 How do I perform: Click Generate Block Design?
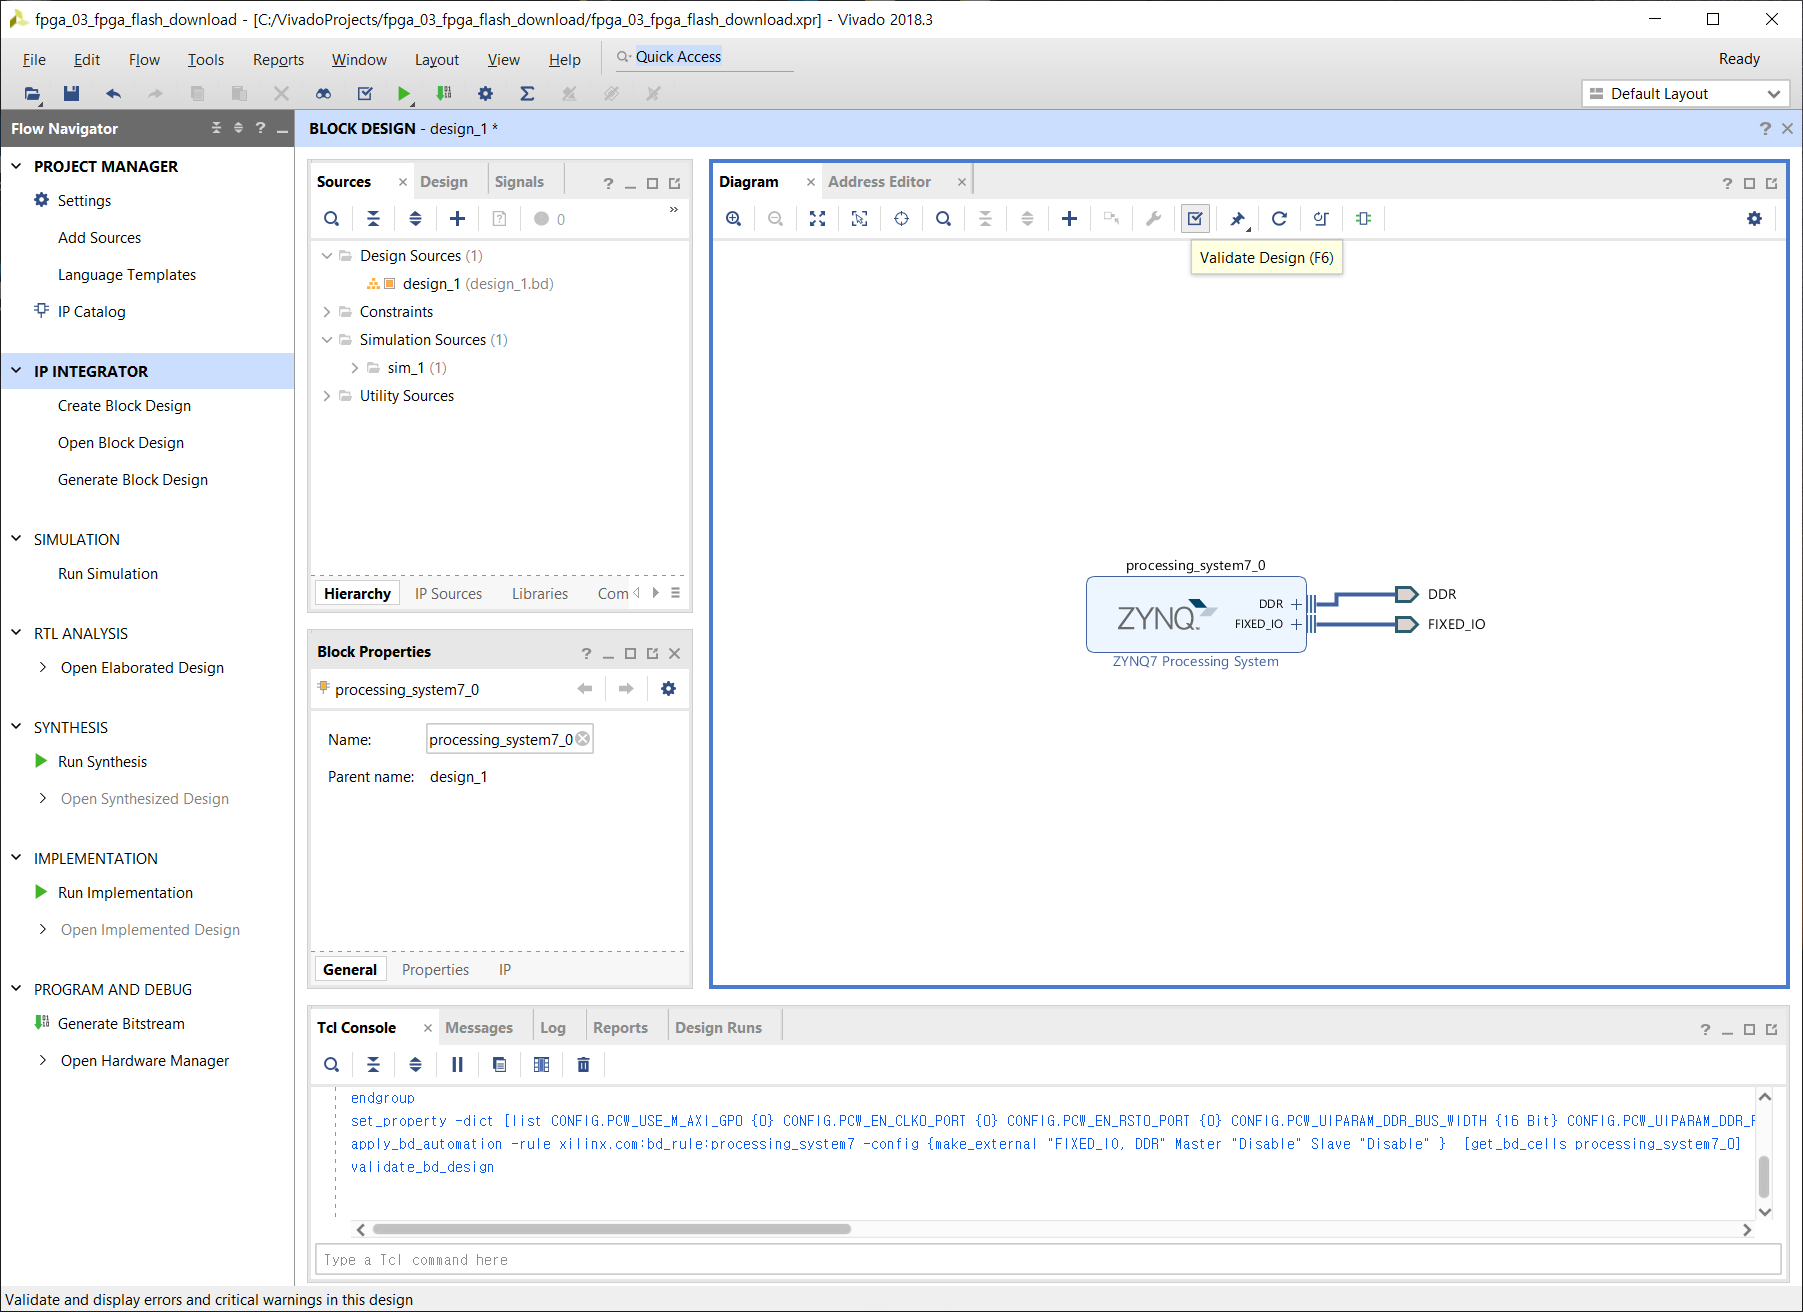tap(133, 480)
